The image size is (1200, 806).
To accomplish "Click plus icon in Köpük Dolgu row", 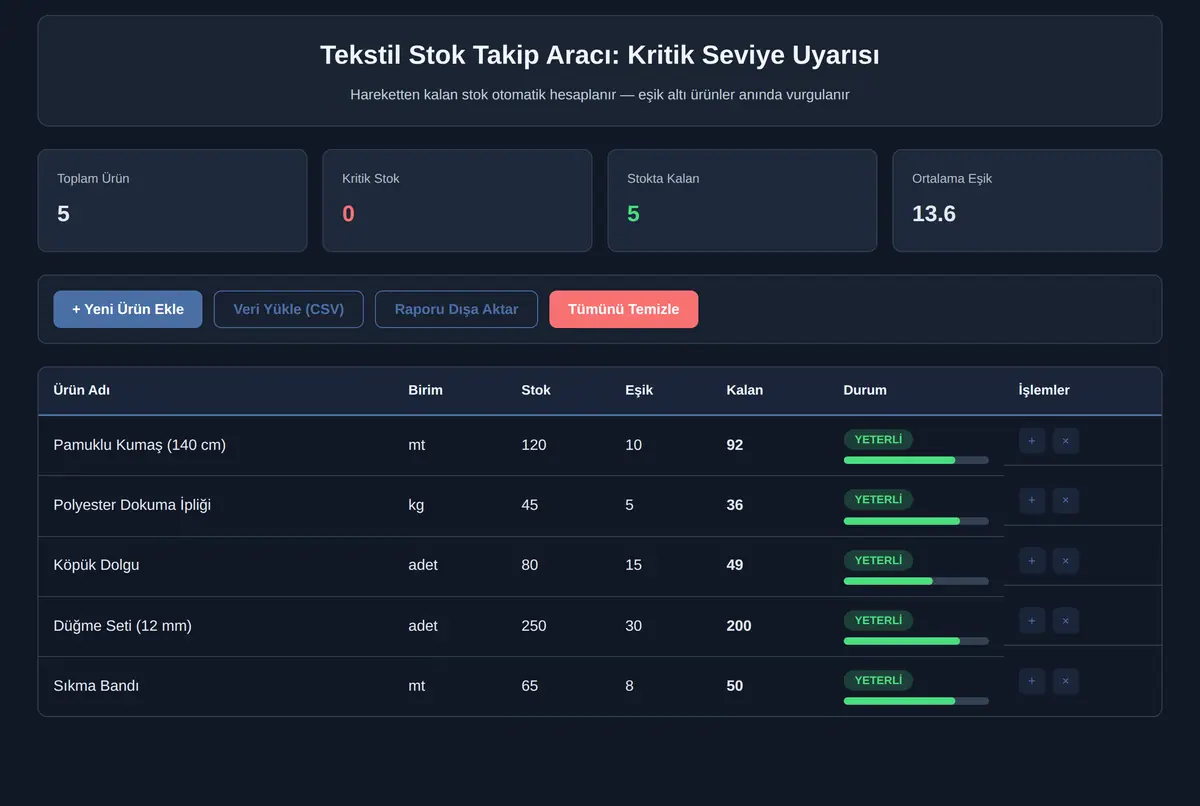I will pyautogui.click(x=1032, y=561).
